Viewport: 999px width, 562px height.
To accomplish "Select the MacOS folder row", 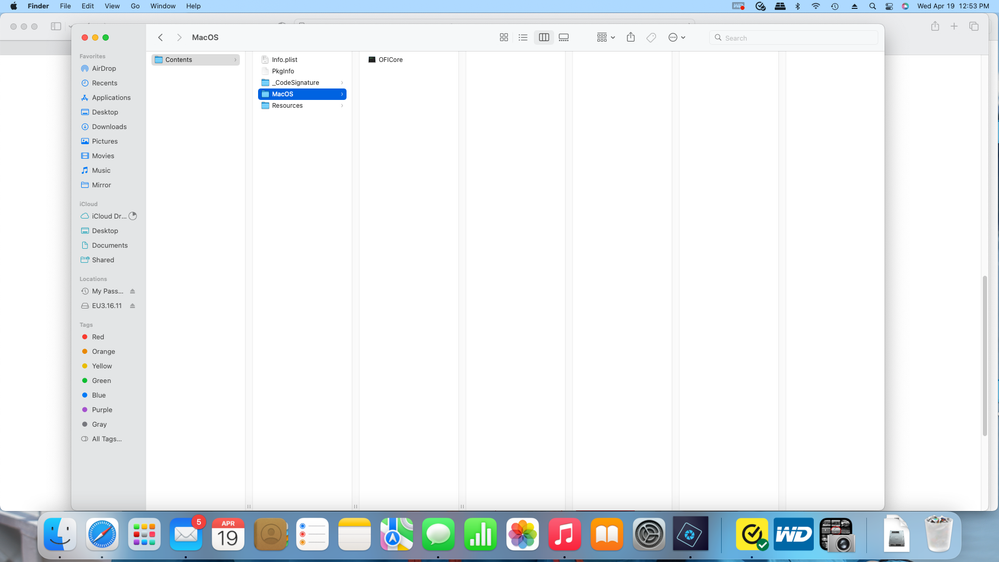I will [x=302, y=94].
